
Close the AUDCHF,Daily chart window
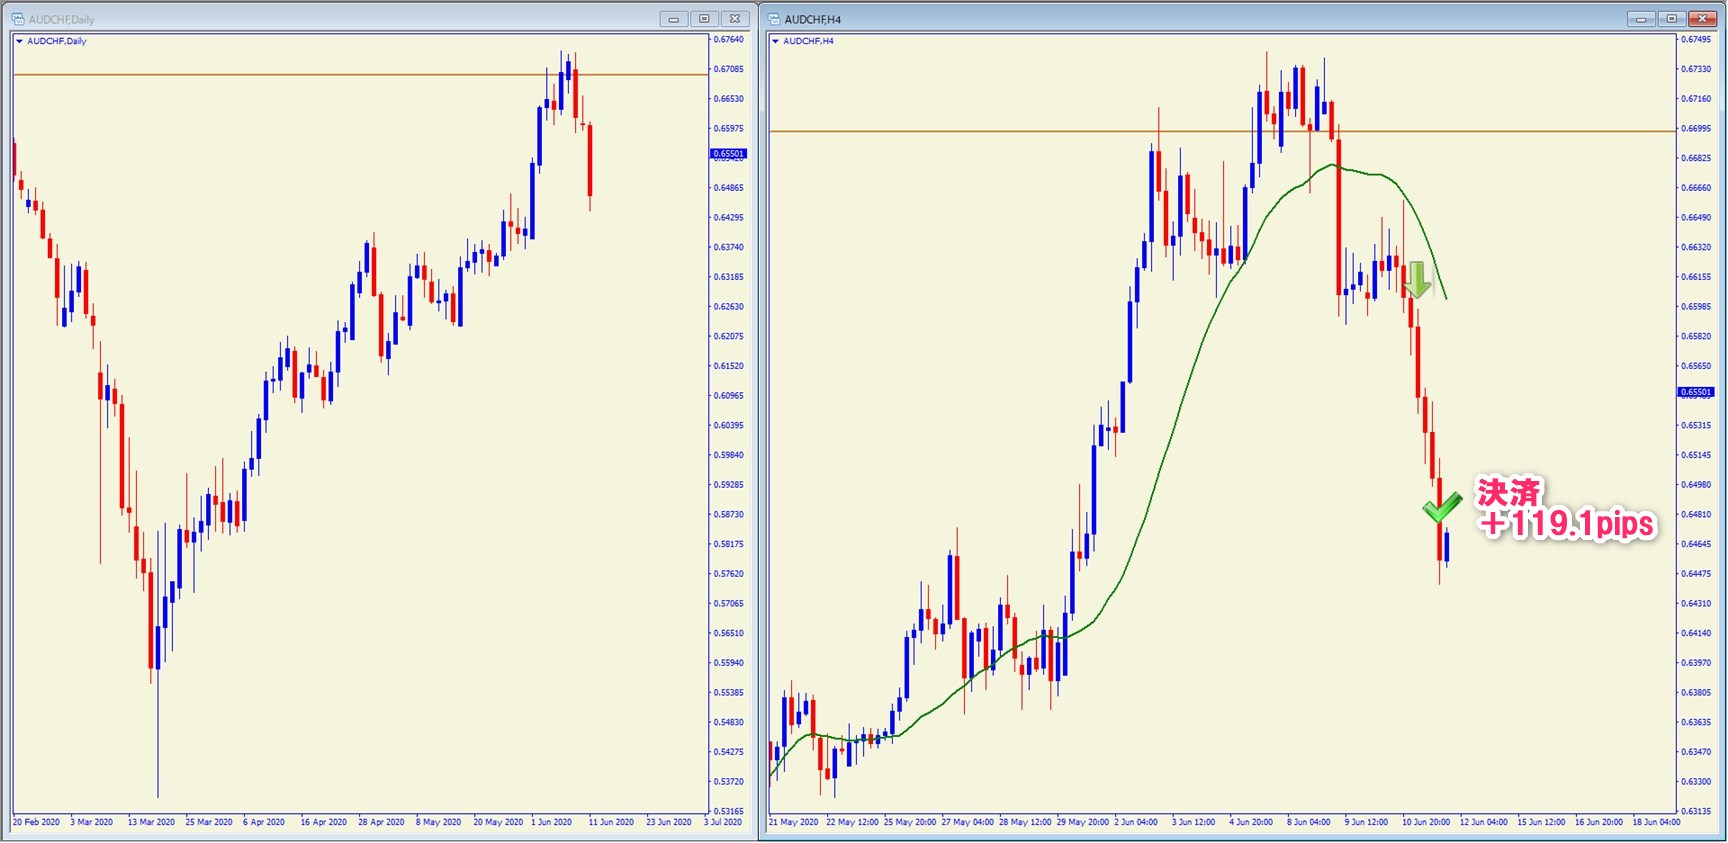click(x=735, y=19)
